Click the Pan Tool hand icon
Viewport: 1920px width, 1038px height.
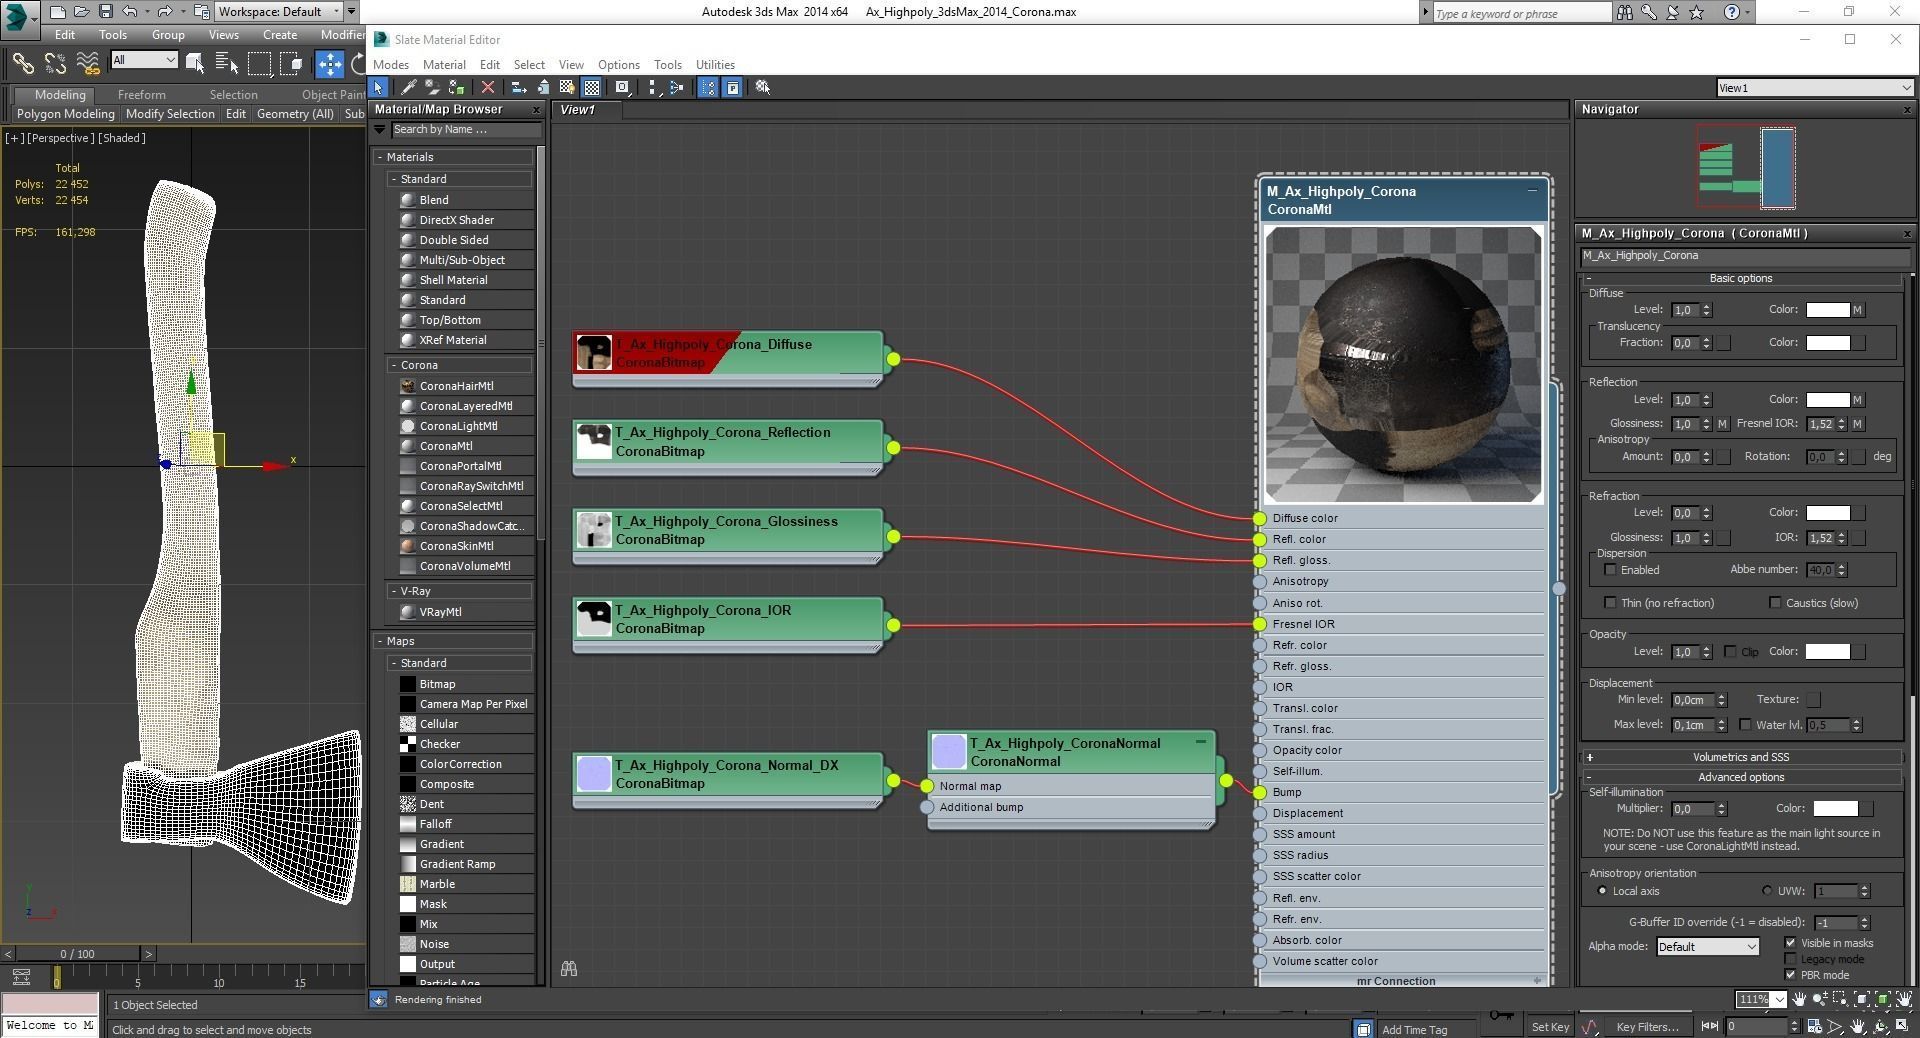click(1799, 999)
